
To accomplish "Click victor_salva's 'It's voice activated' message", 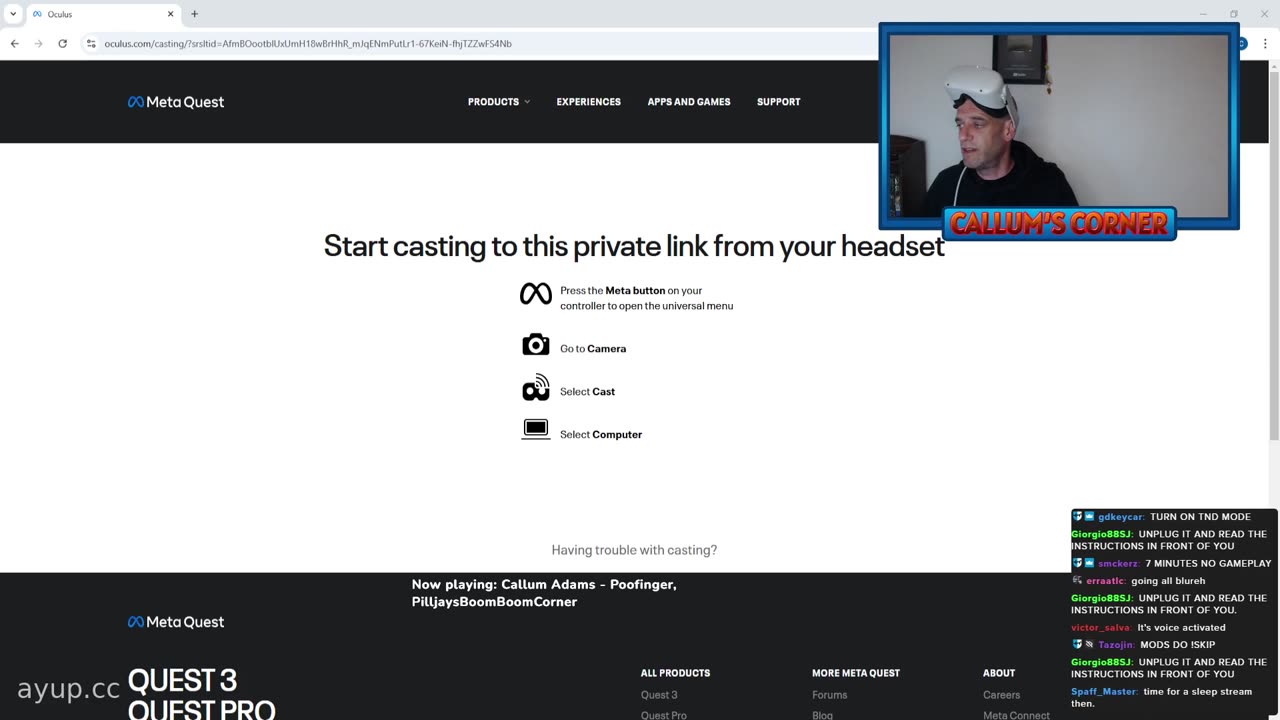I will tap(1181, 628).
